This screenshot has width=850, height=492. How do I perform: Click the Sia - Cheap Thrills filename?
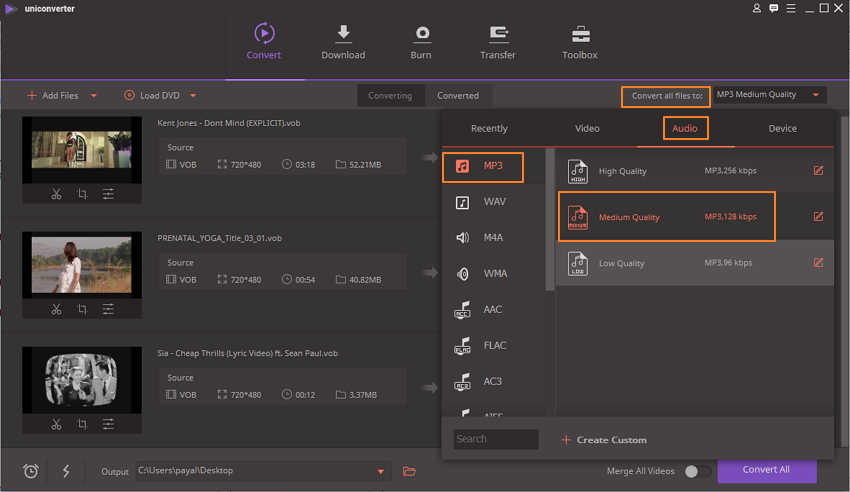point(248,353)
